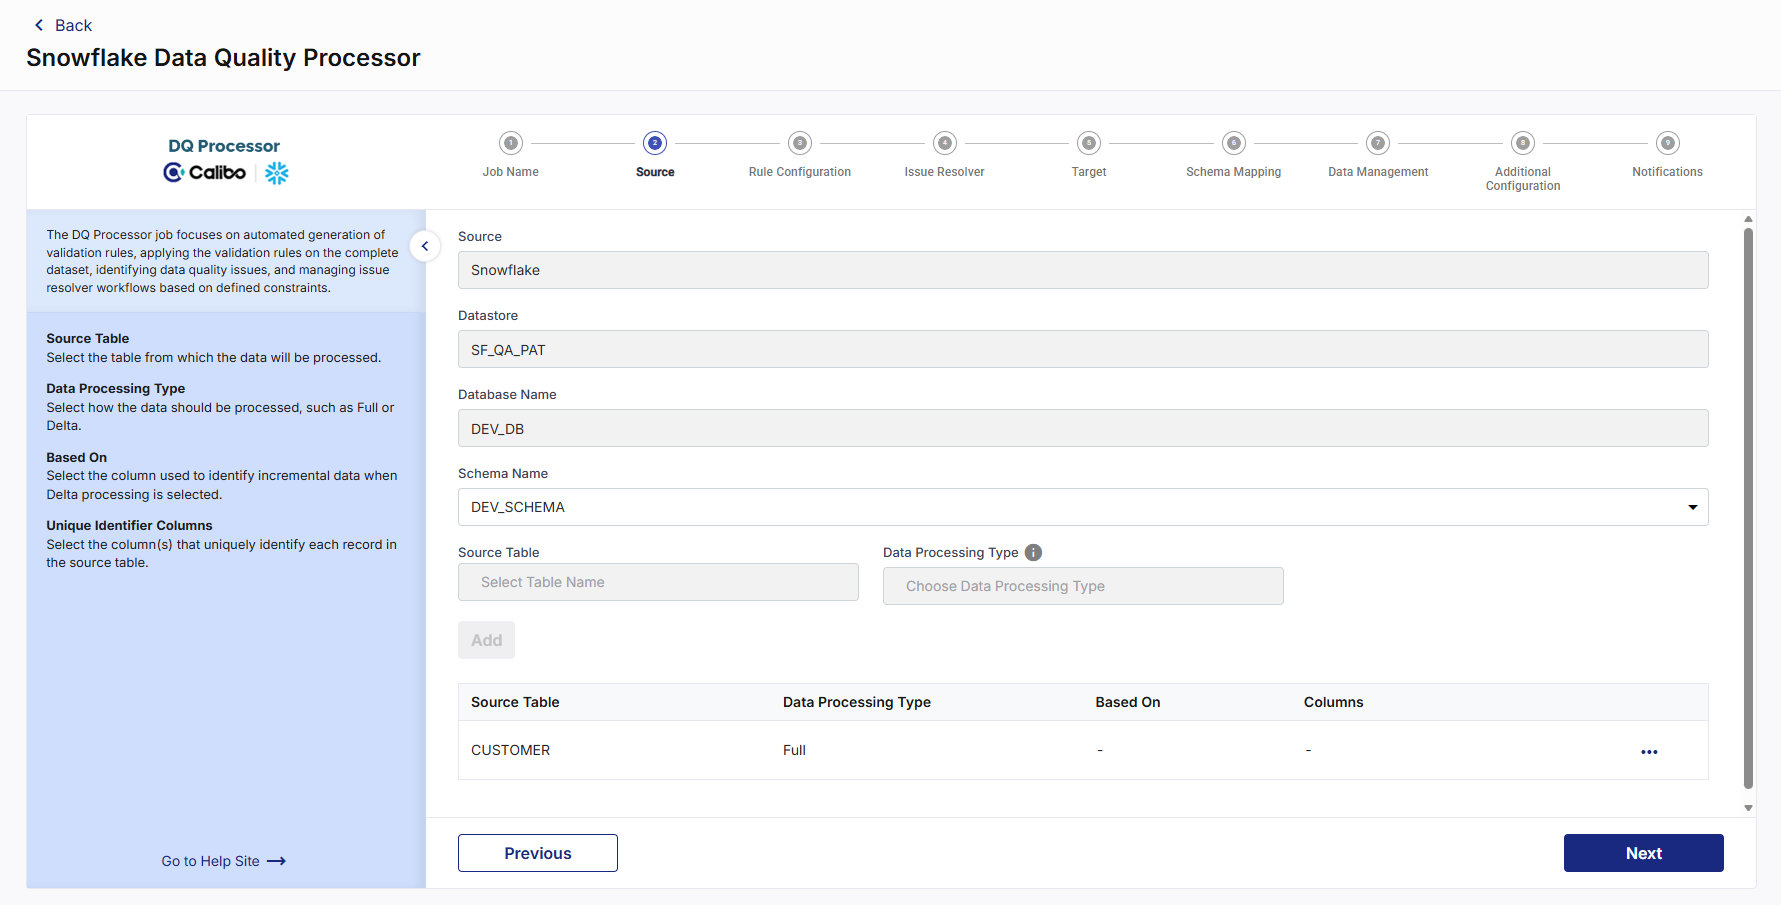This screenshot has height=905, width=1781.
Task: Click the Full processing type cell
Action: point(794,750)
